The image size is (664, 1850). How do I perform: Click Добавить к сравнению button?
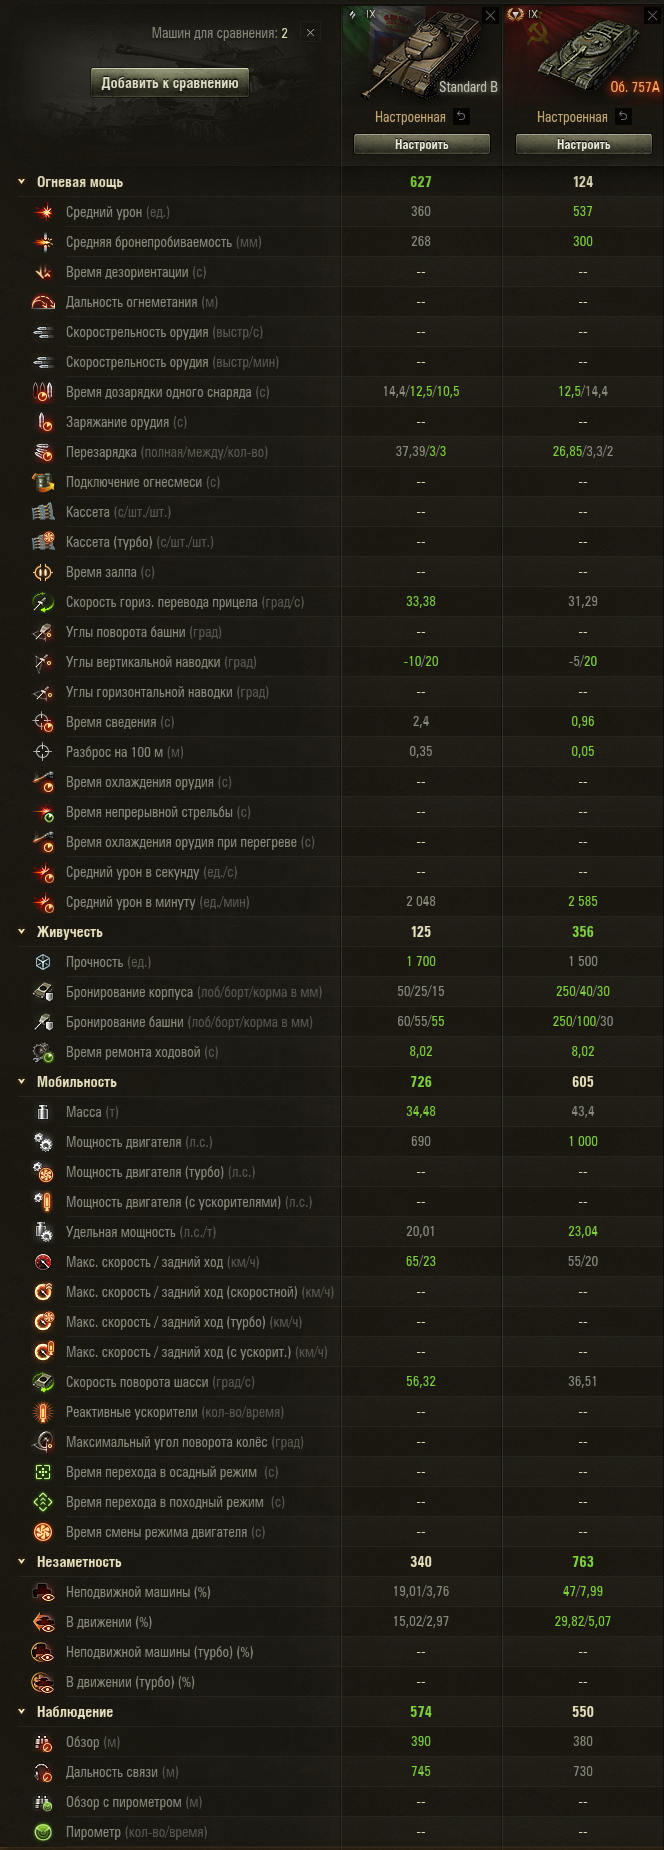point(170,83)
